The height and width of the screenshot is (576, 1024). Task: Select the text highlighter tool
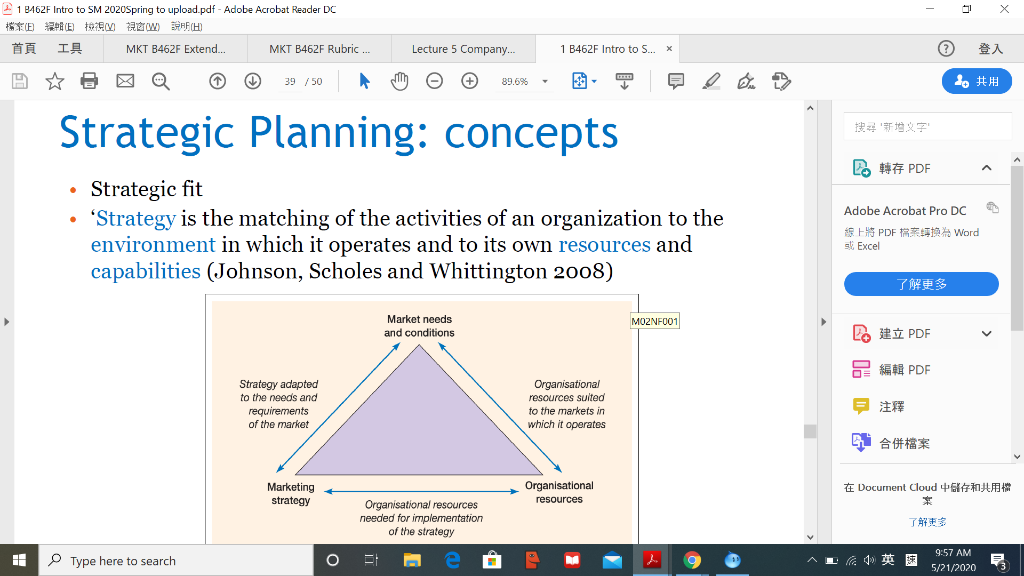click(711, 81)
